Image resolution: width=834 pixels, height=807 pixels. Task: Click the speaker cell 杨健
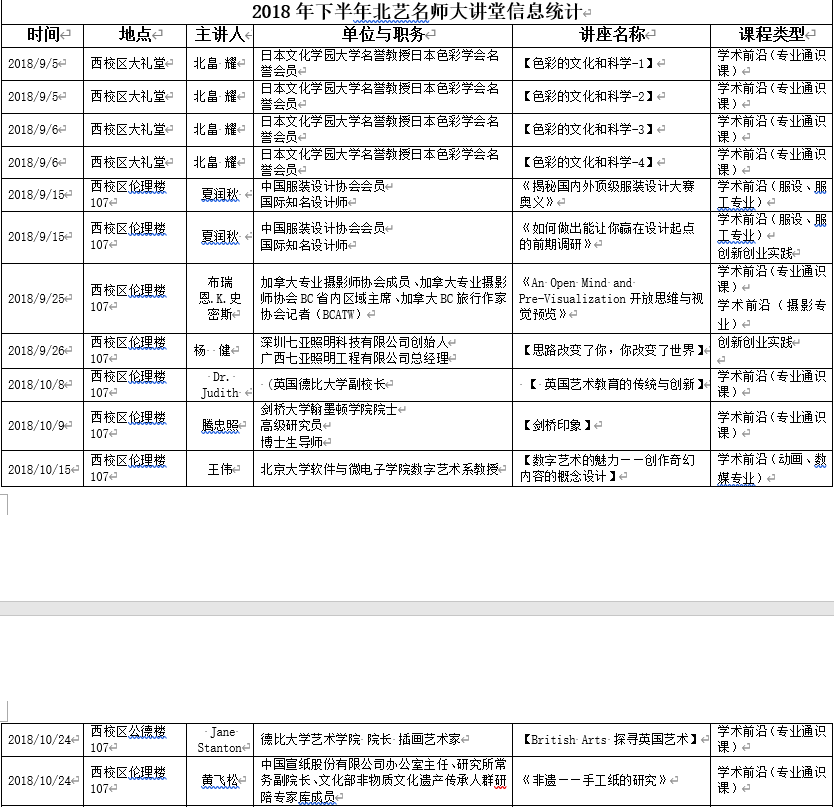[x=219, y=351]
